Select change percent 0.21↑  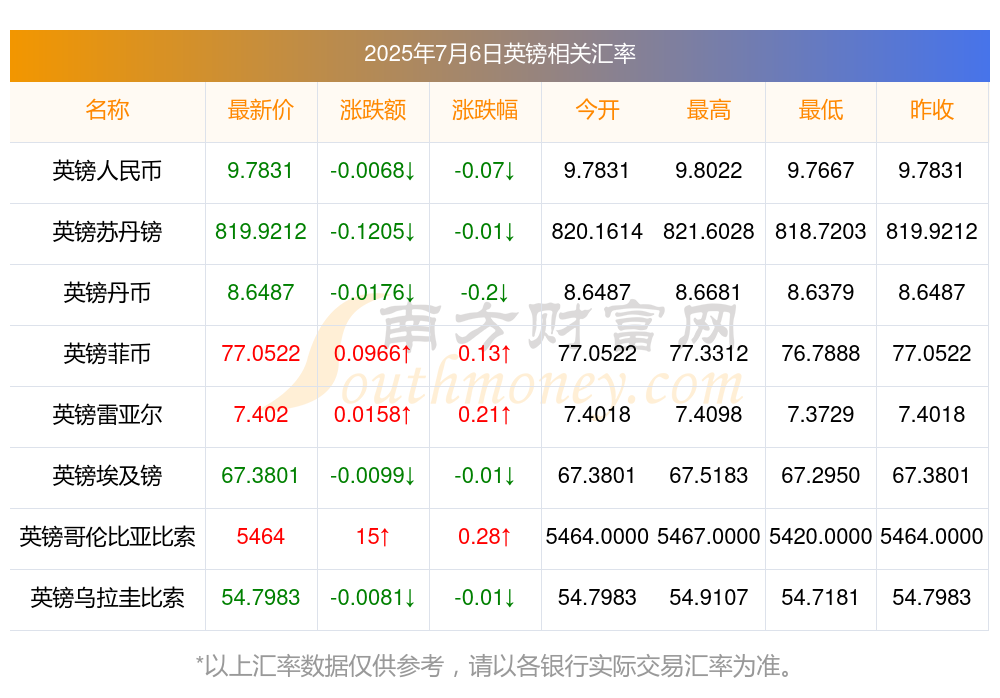tap(485, 415)
